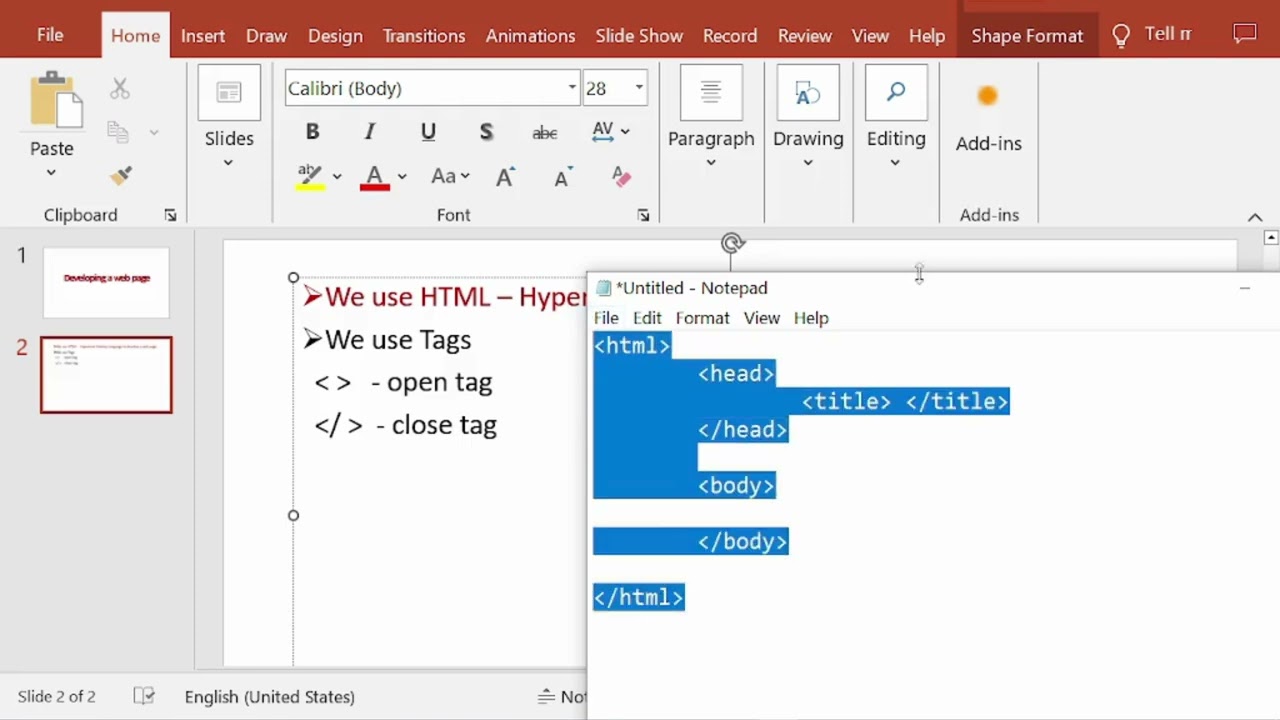Switch to the PowerPoint View tab
Image resolution: width=1280 pixels, height=720 pixels.
point(870,36)
